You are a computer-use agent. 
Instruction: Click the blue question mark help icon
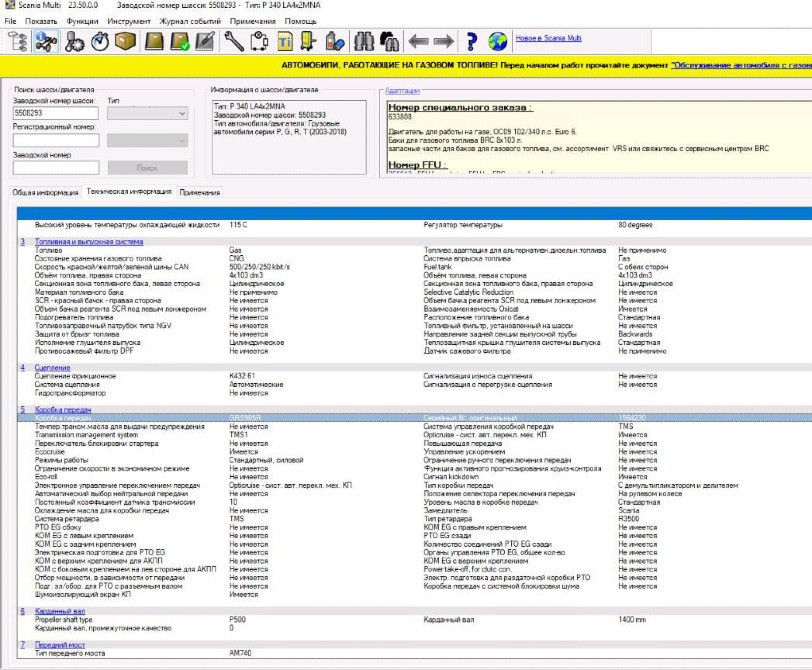tap(472, 41)
